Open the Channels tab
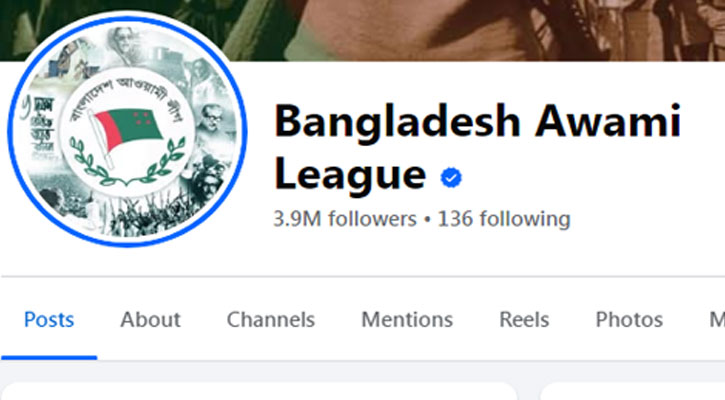 (x=271, y=320)
